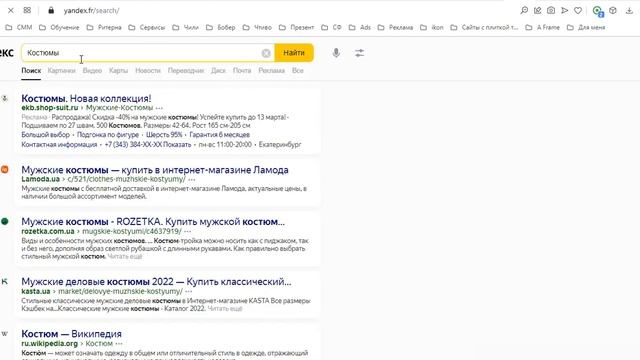
Task: Open the search settings sliders icon
Action: click(360, 53)
